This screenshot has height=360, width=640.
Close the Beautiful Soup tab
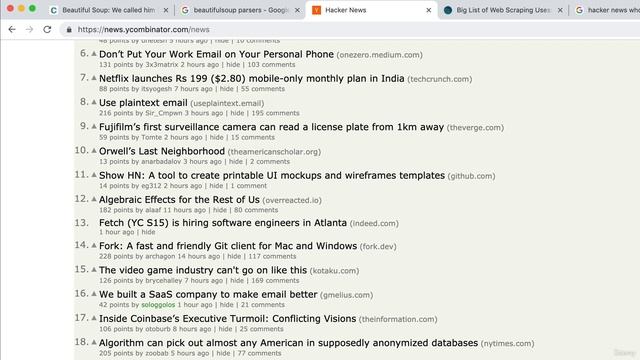coord(166,10)
